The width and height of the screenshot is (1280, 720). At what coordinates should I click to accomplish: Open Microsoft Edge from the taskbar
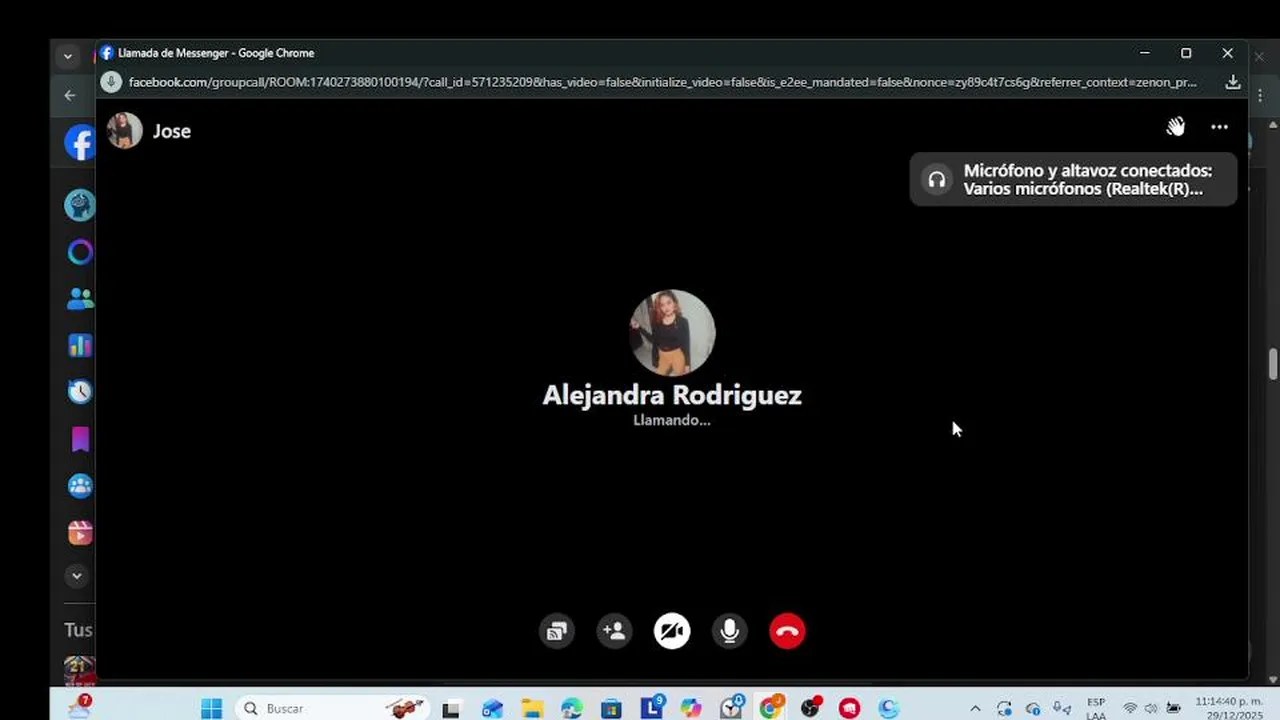pos(572,708)
